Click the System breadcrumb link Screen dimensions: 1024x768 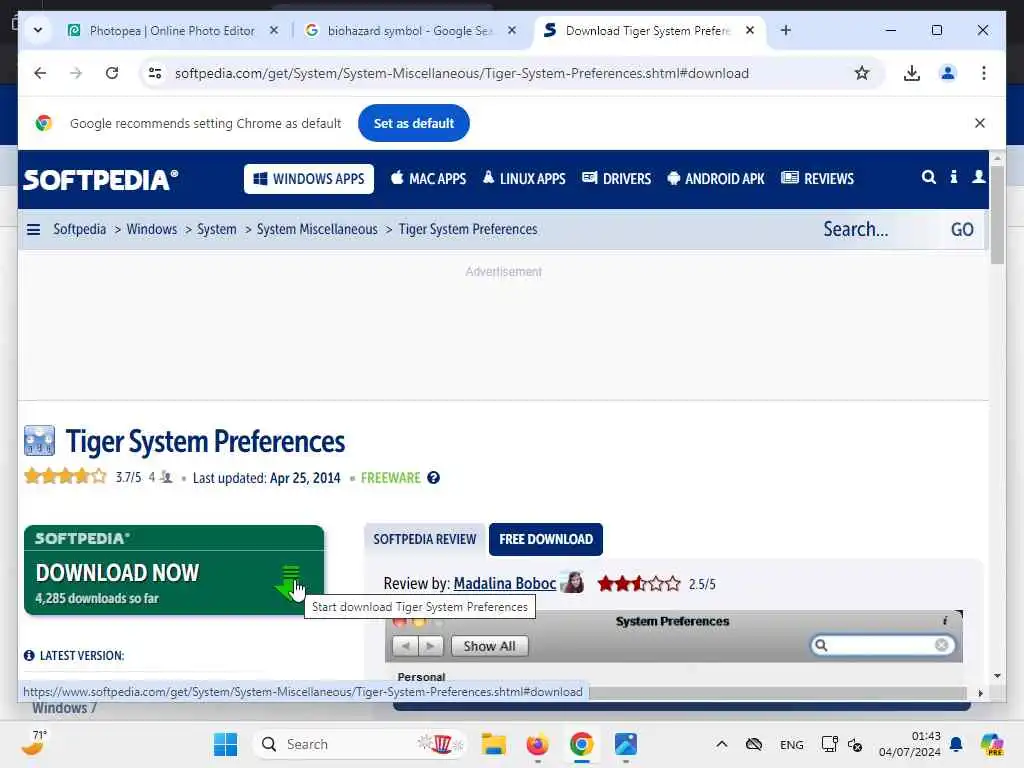click(217, 229)
